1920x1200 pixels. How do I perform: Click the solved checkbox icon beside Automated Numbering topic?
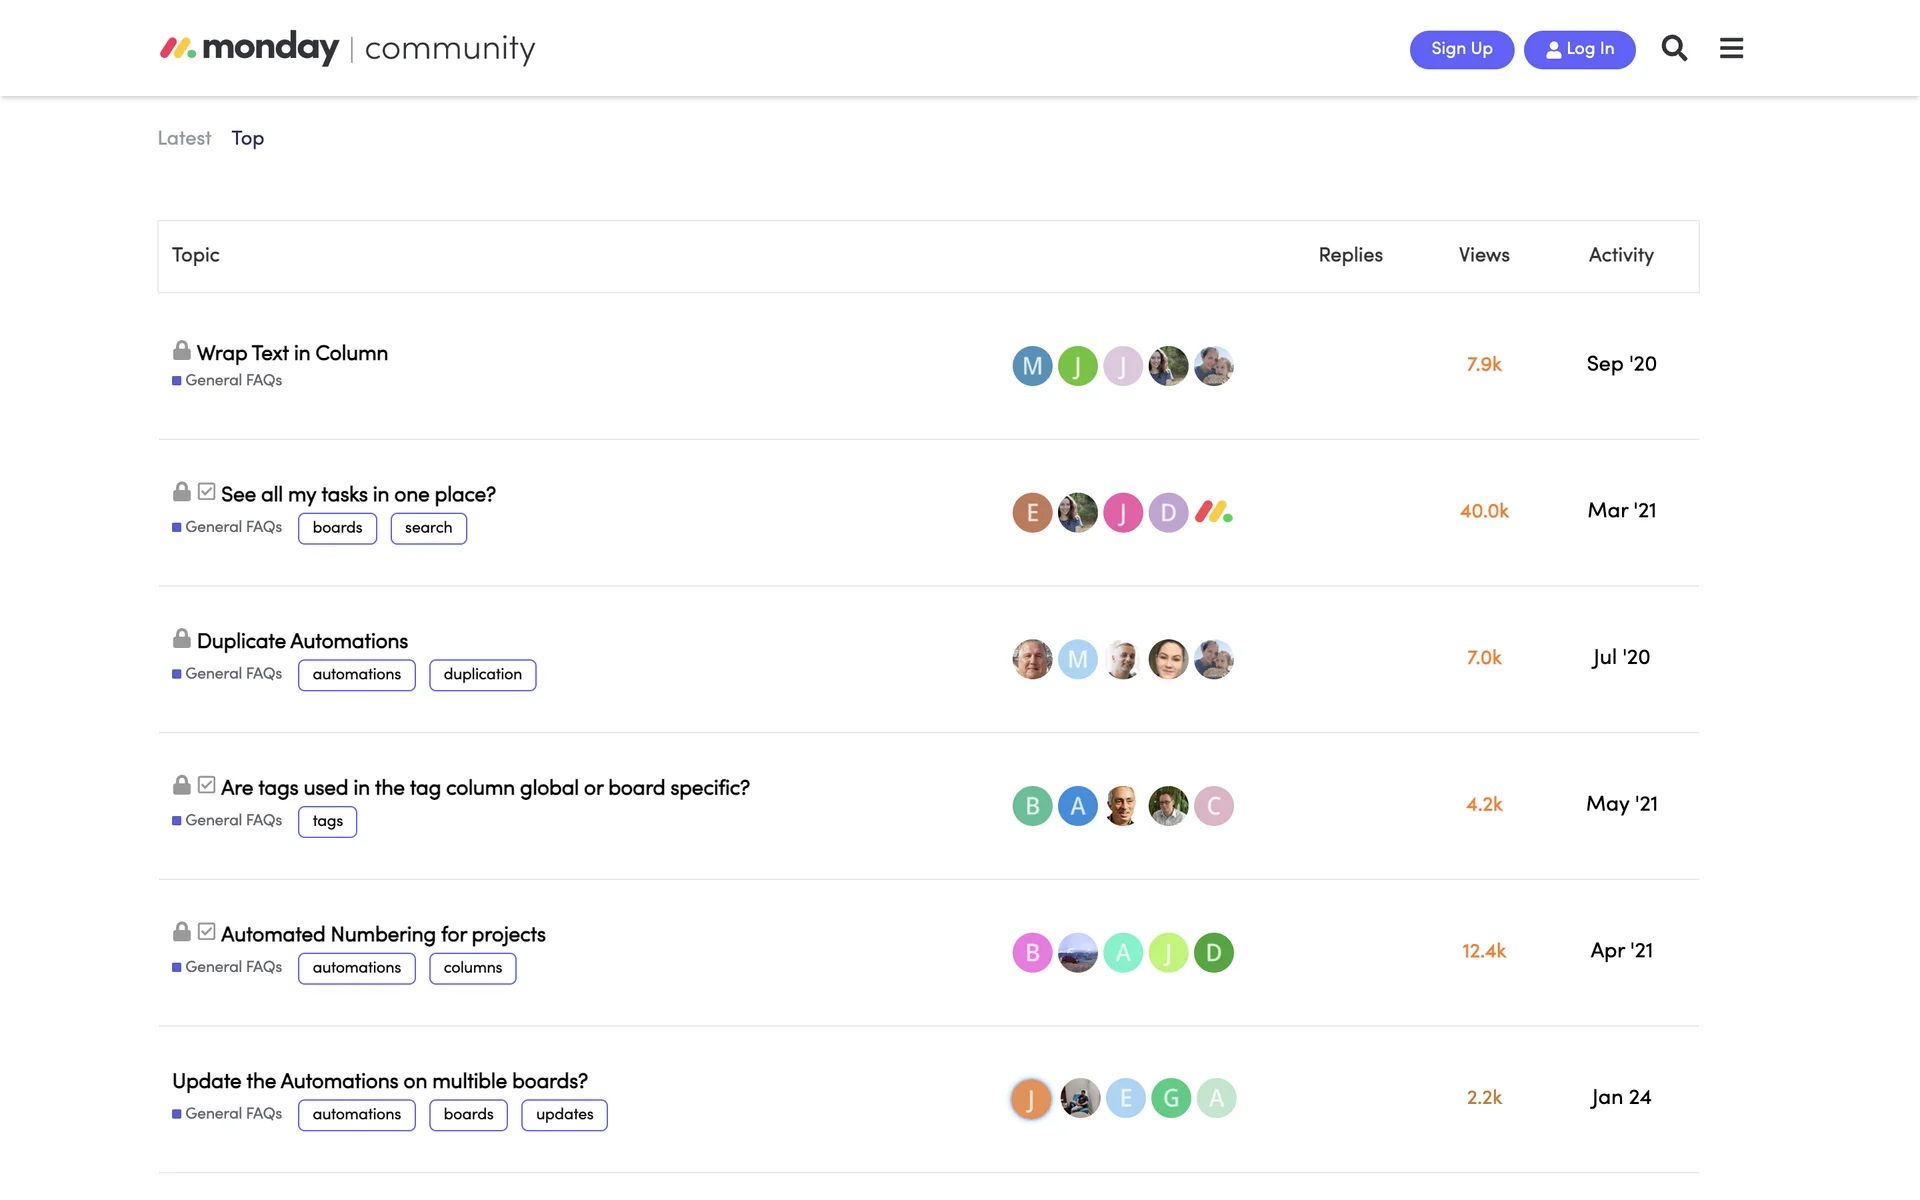(206, 932)
